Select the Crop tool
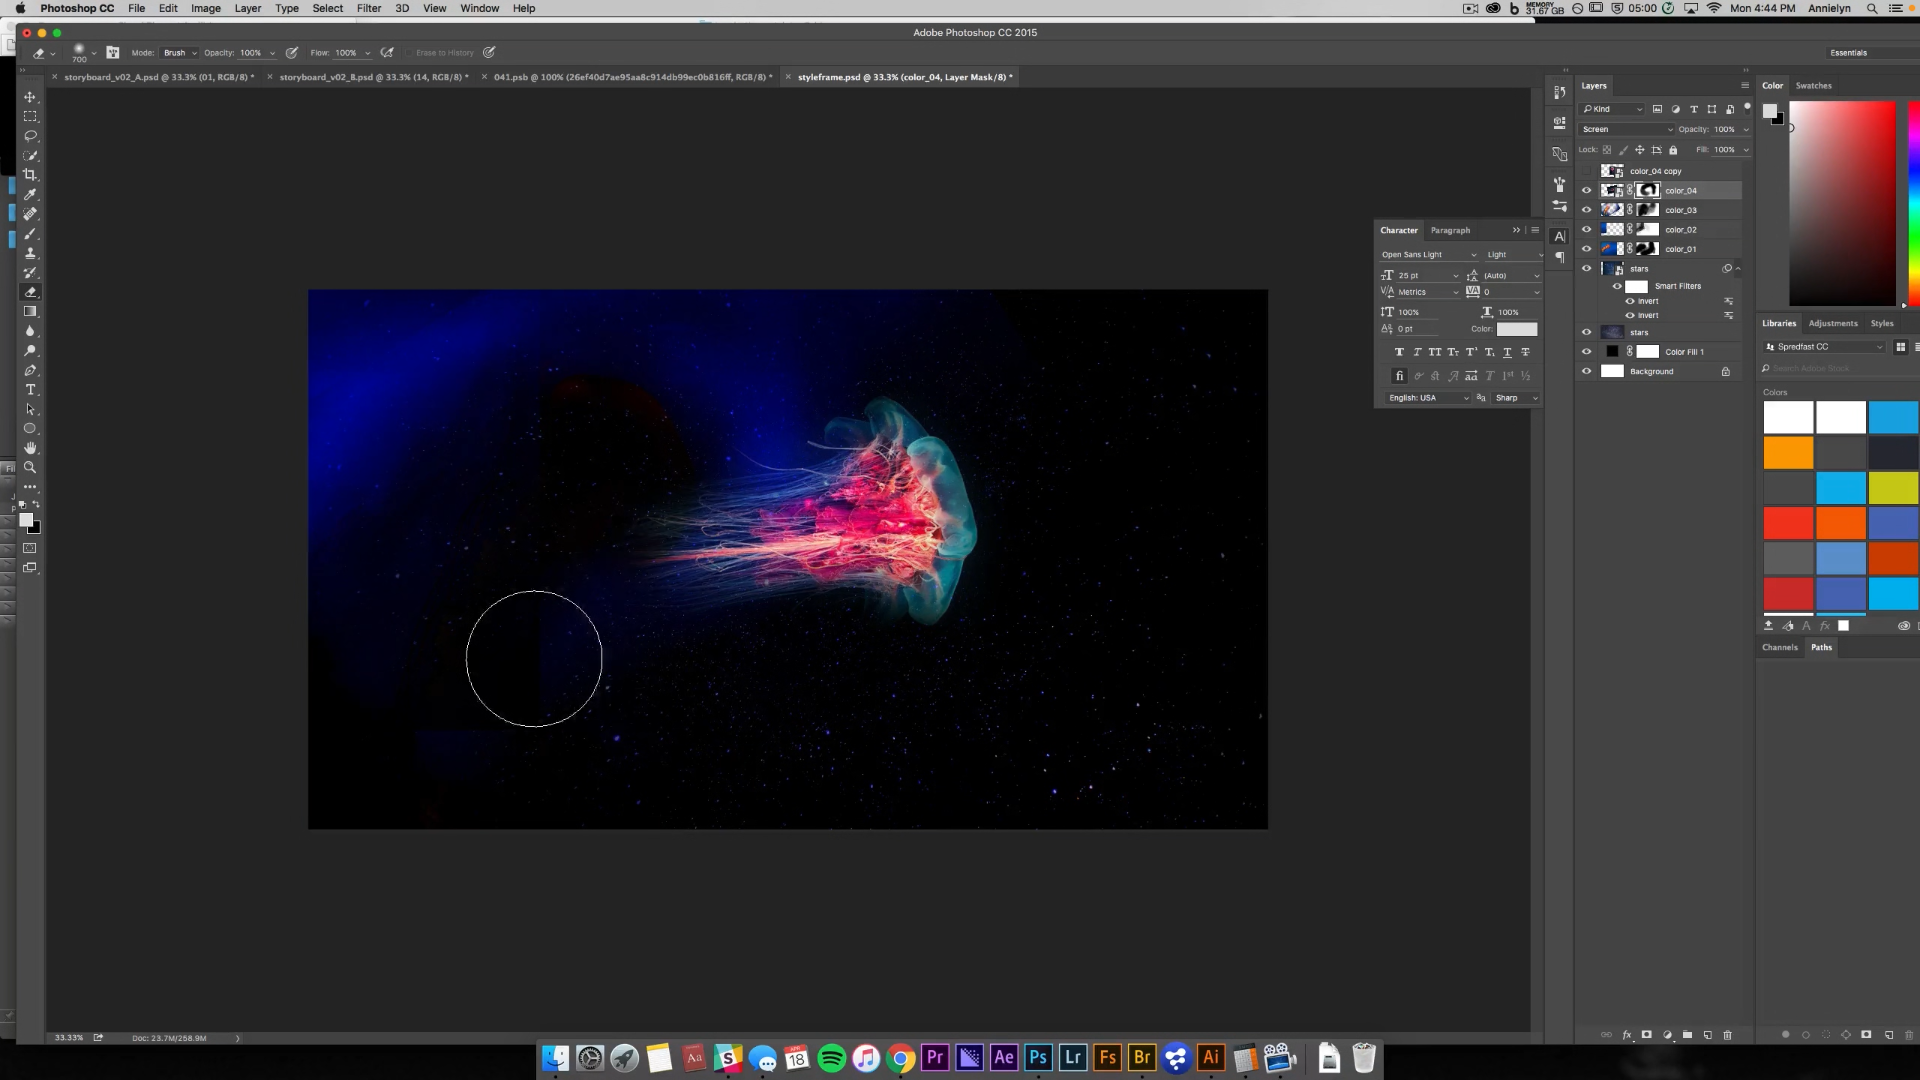Screen dimensions: 1920x1080 tap(30, 175)
